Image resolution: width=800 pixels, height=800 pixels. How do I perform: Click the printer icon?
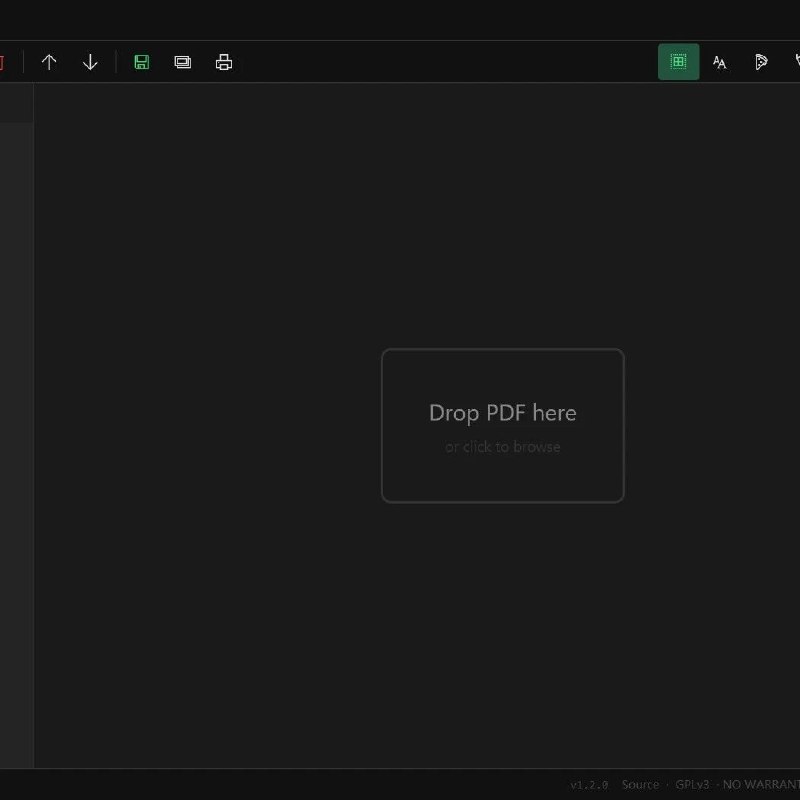click(224, 62)
